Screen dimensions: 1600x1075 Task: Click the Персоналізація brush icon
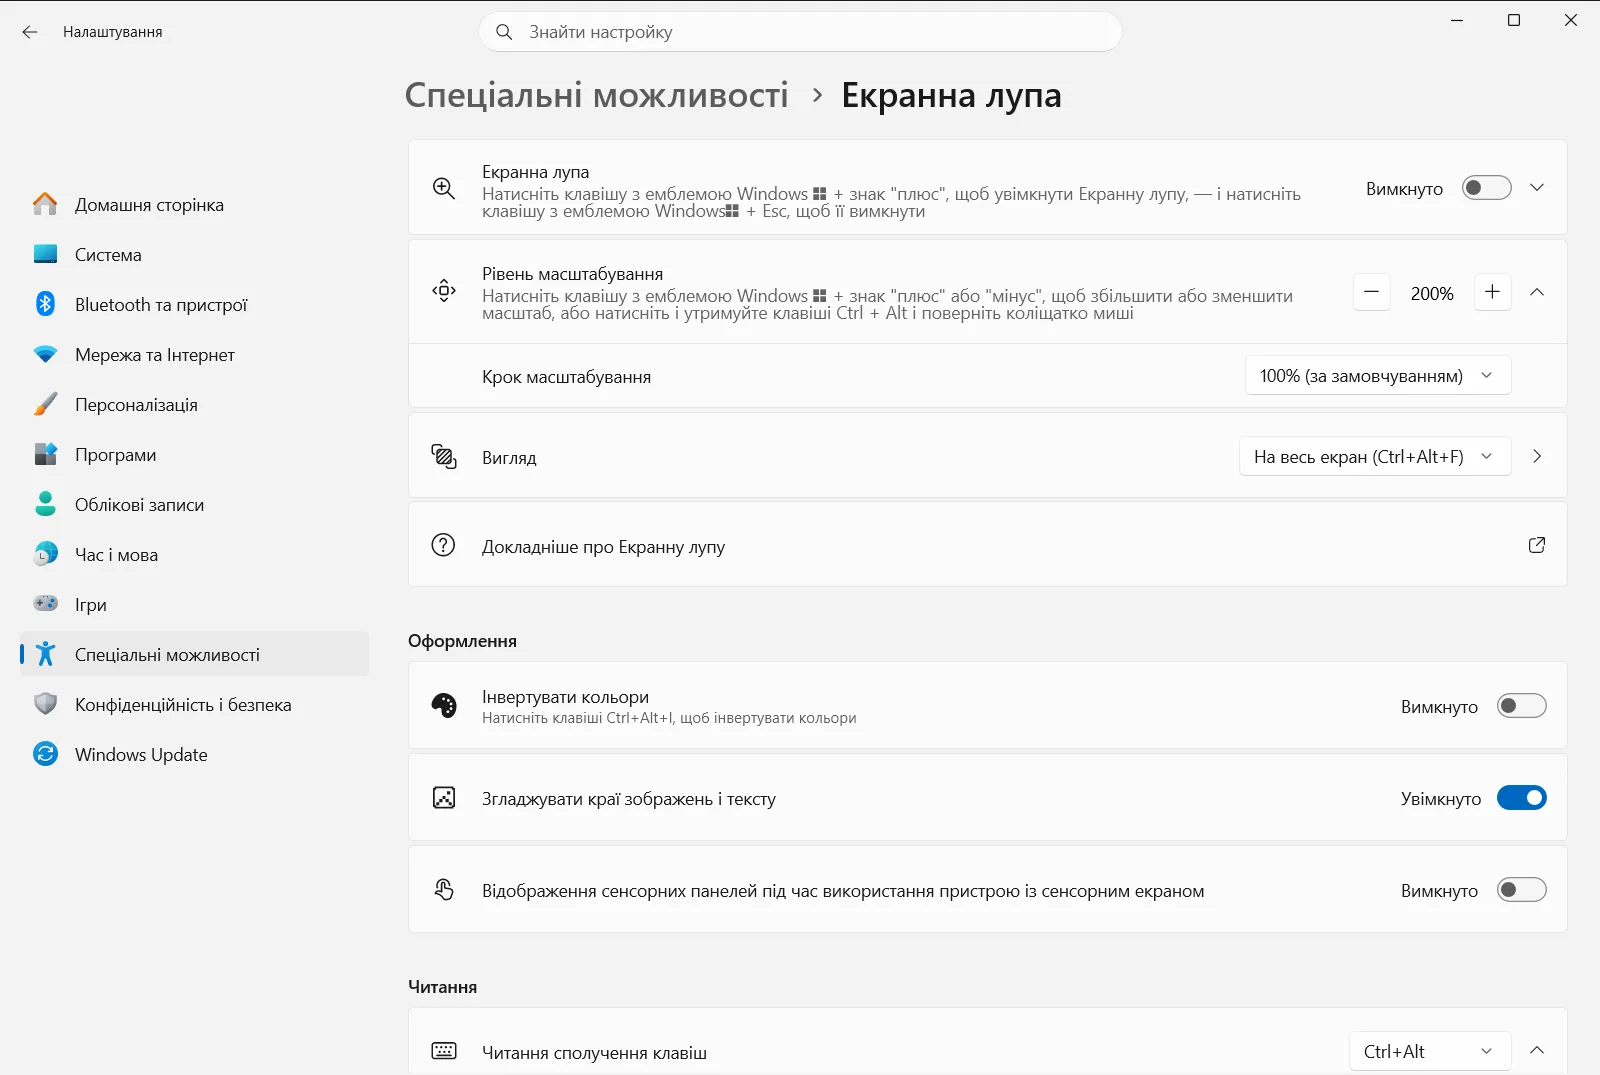(45, 404)
